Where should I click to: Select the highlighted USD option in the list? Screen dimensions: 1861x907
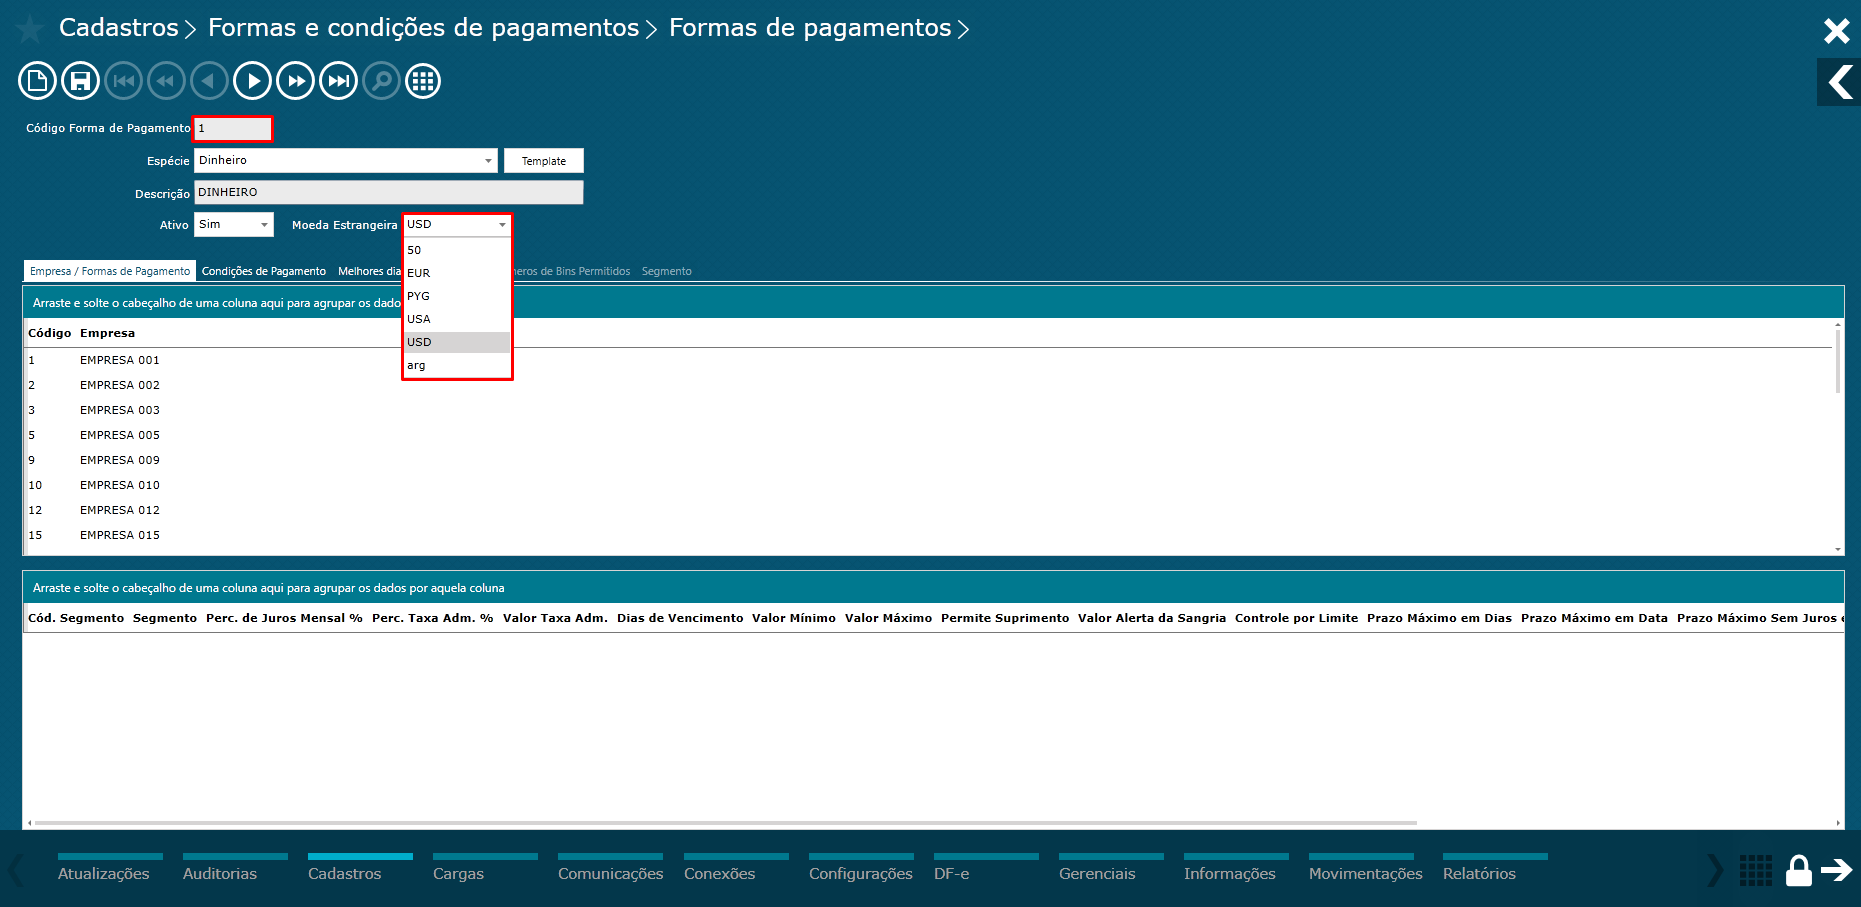(457, 342)
